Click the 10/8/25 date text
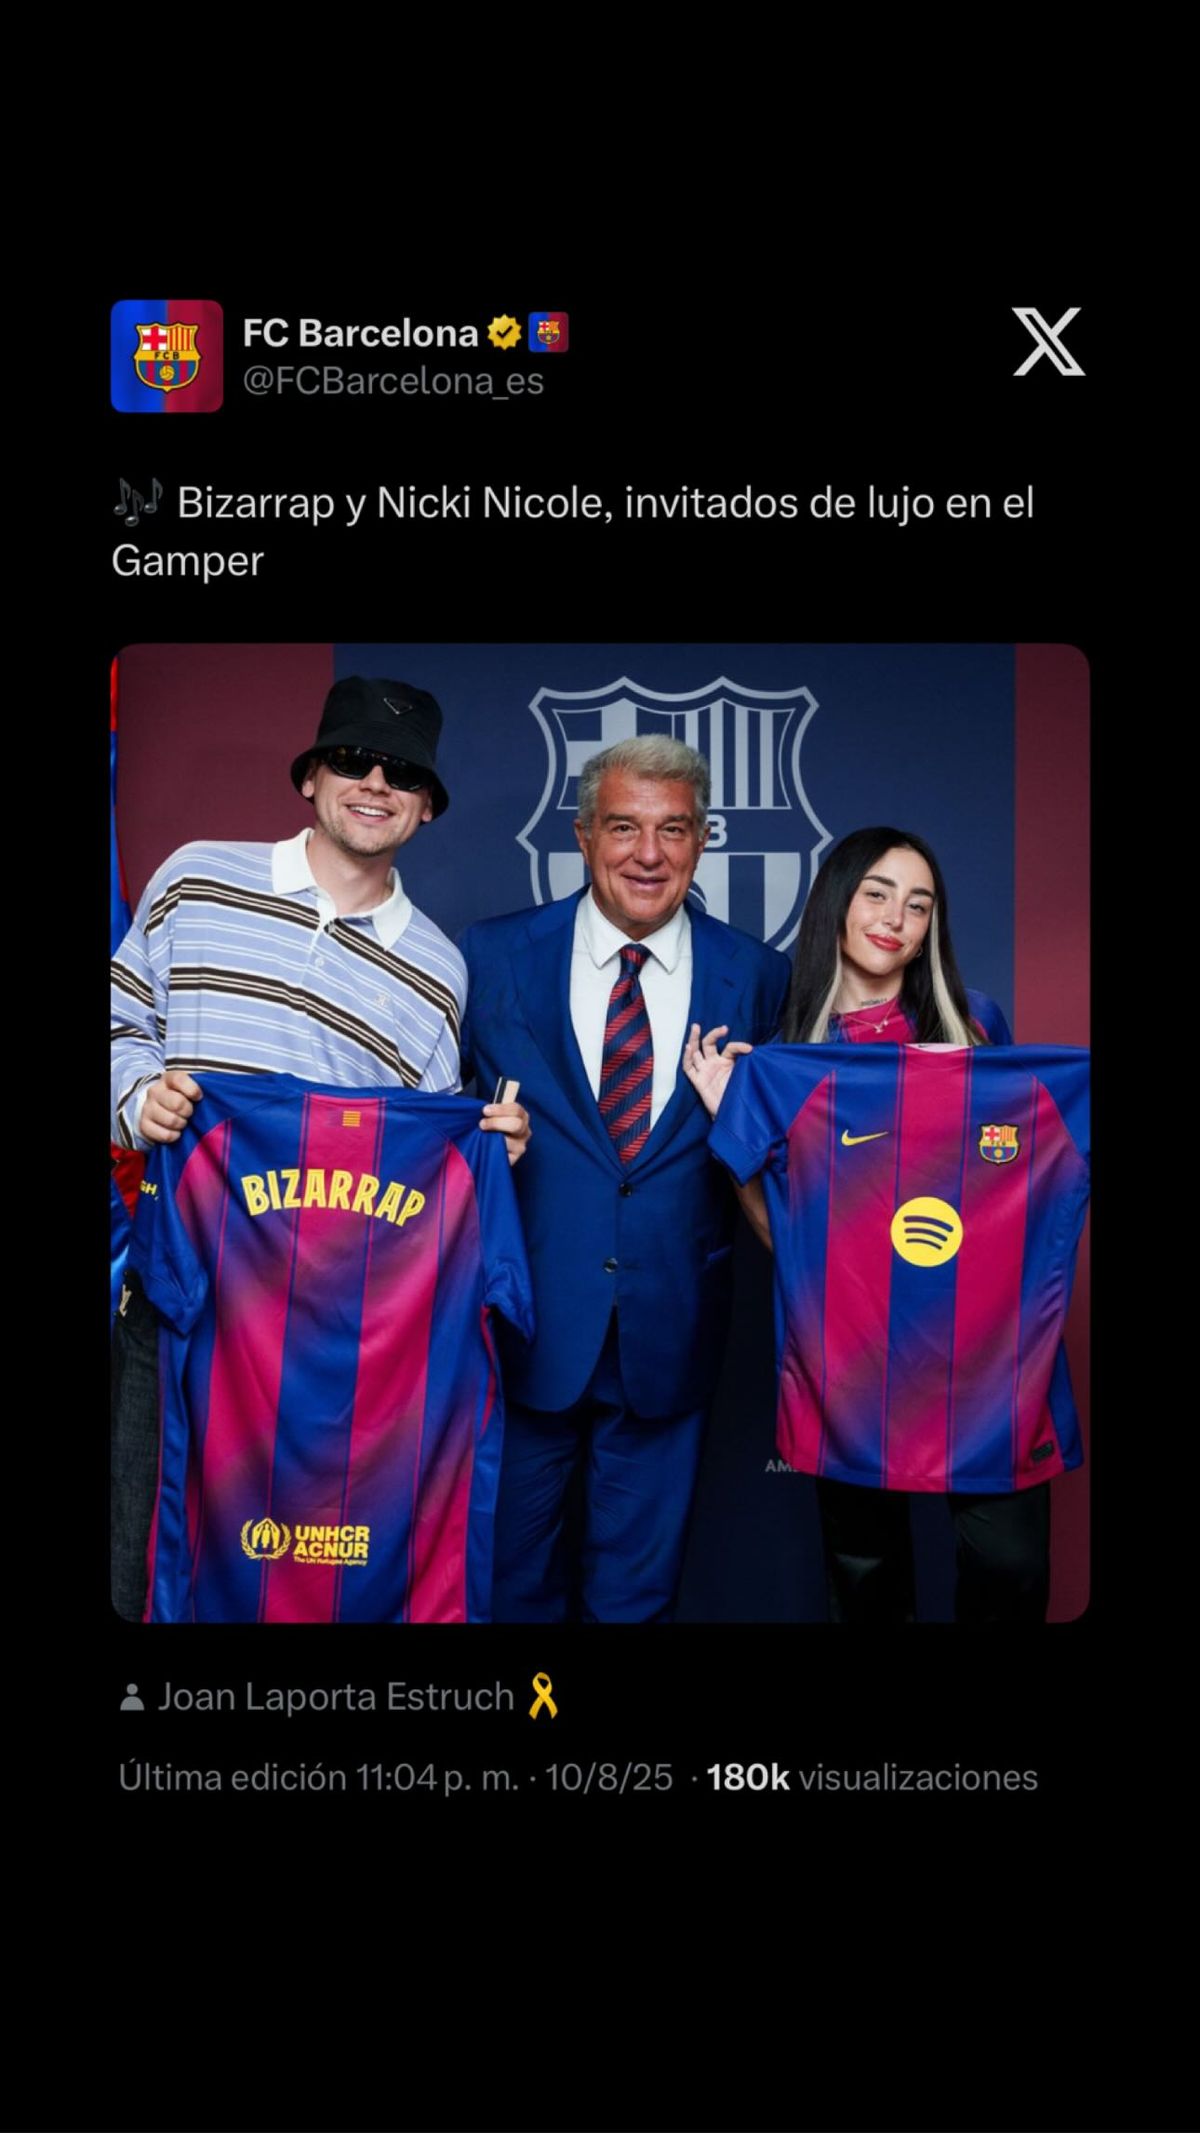The image size is (1200, 2133). (608, 1777)
